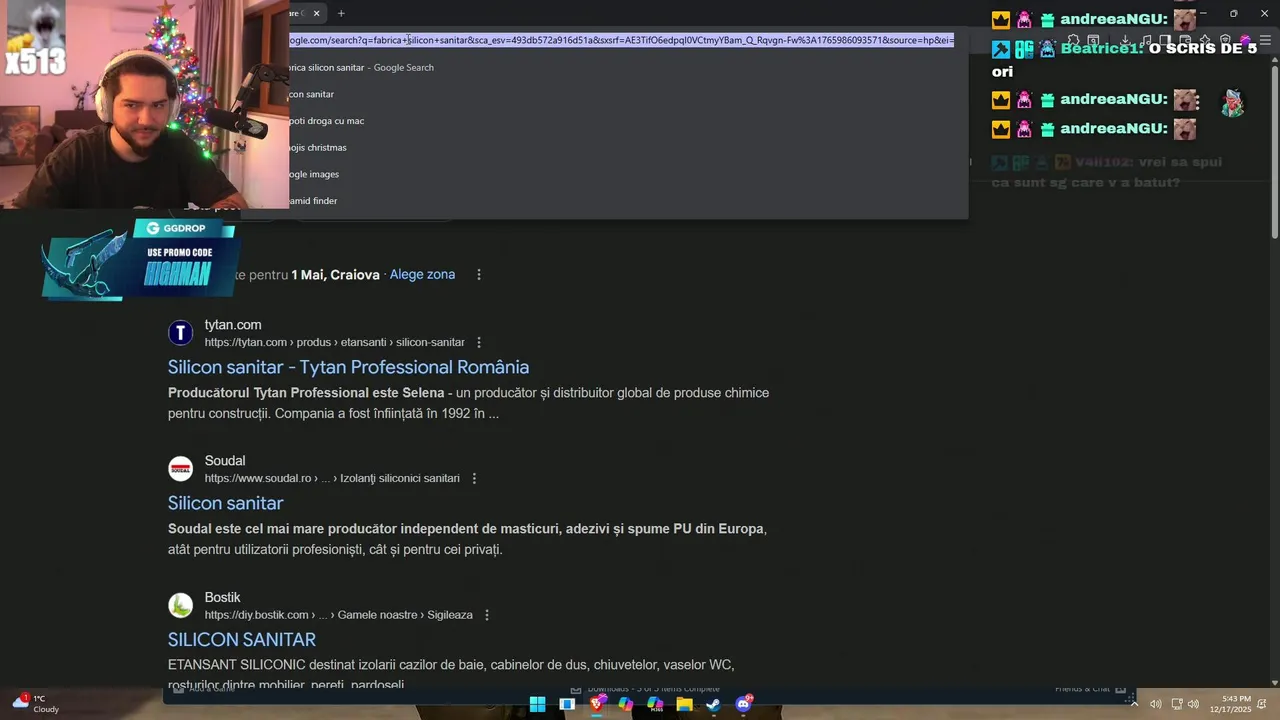Open Copilot from the taskbar

[626, 704]
